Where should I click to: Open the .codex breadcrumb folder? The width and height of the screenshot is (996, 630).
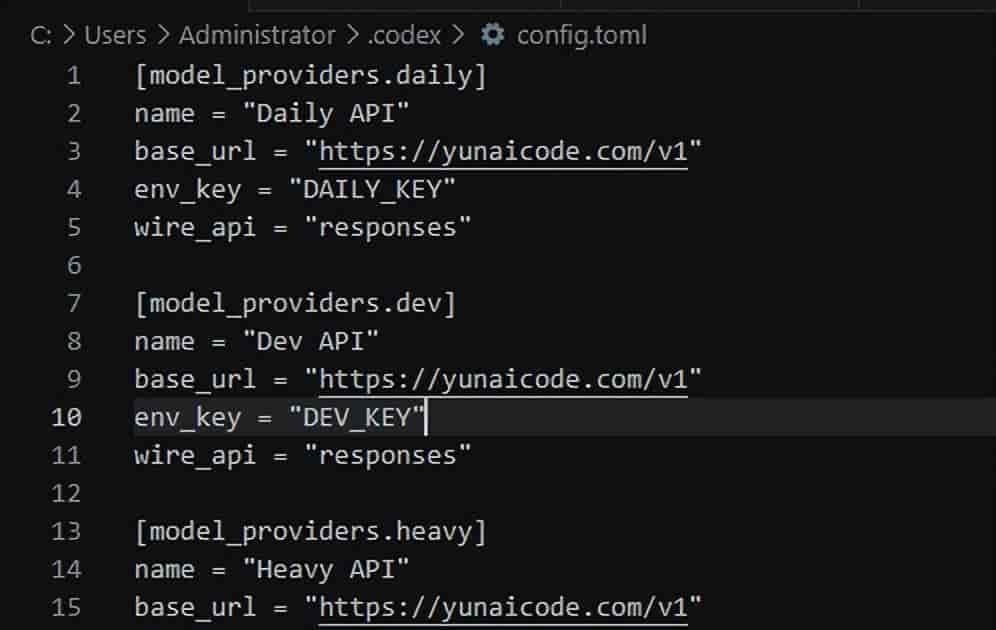click(404, 35)
